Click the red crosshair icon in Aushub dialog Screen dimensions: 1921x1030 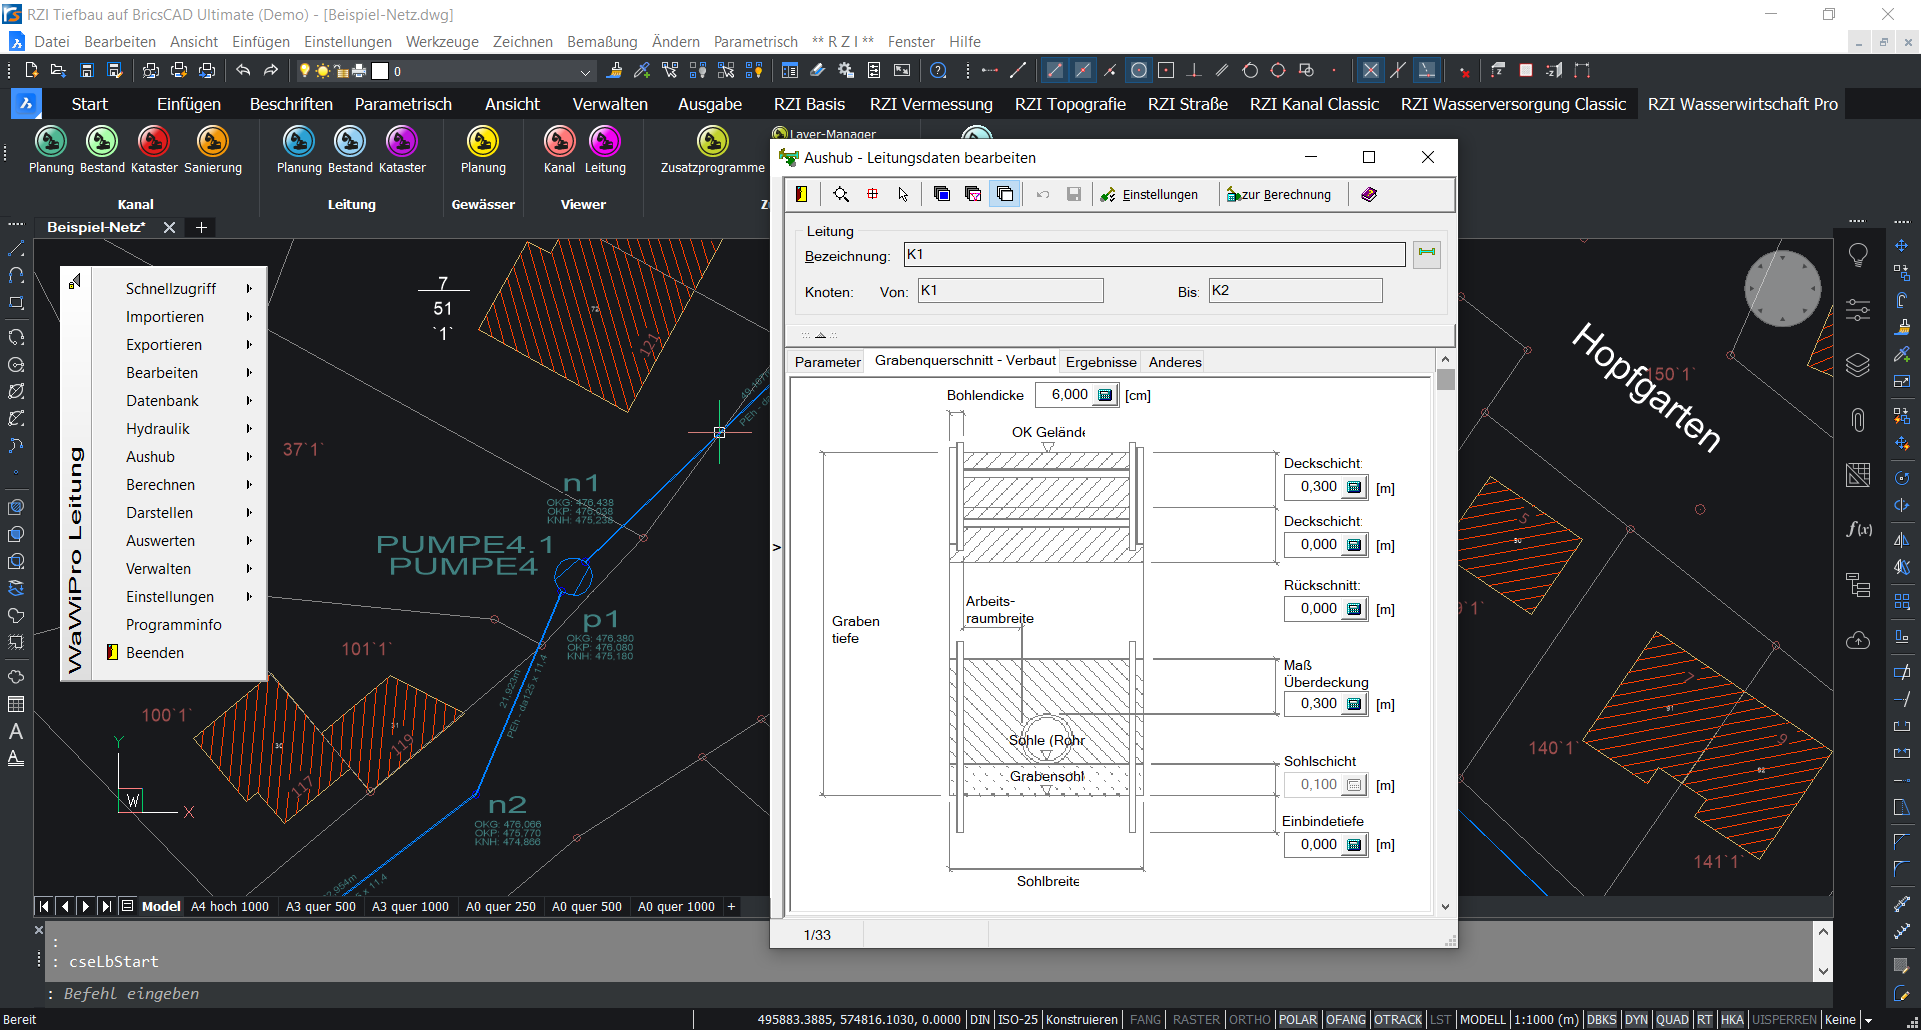tap(872, 194)
